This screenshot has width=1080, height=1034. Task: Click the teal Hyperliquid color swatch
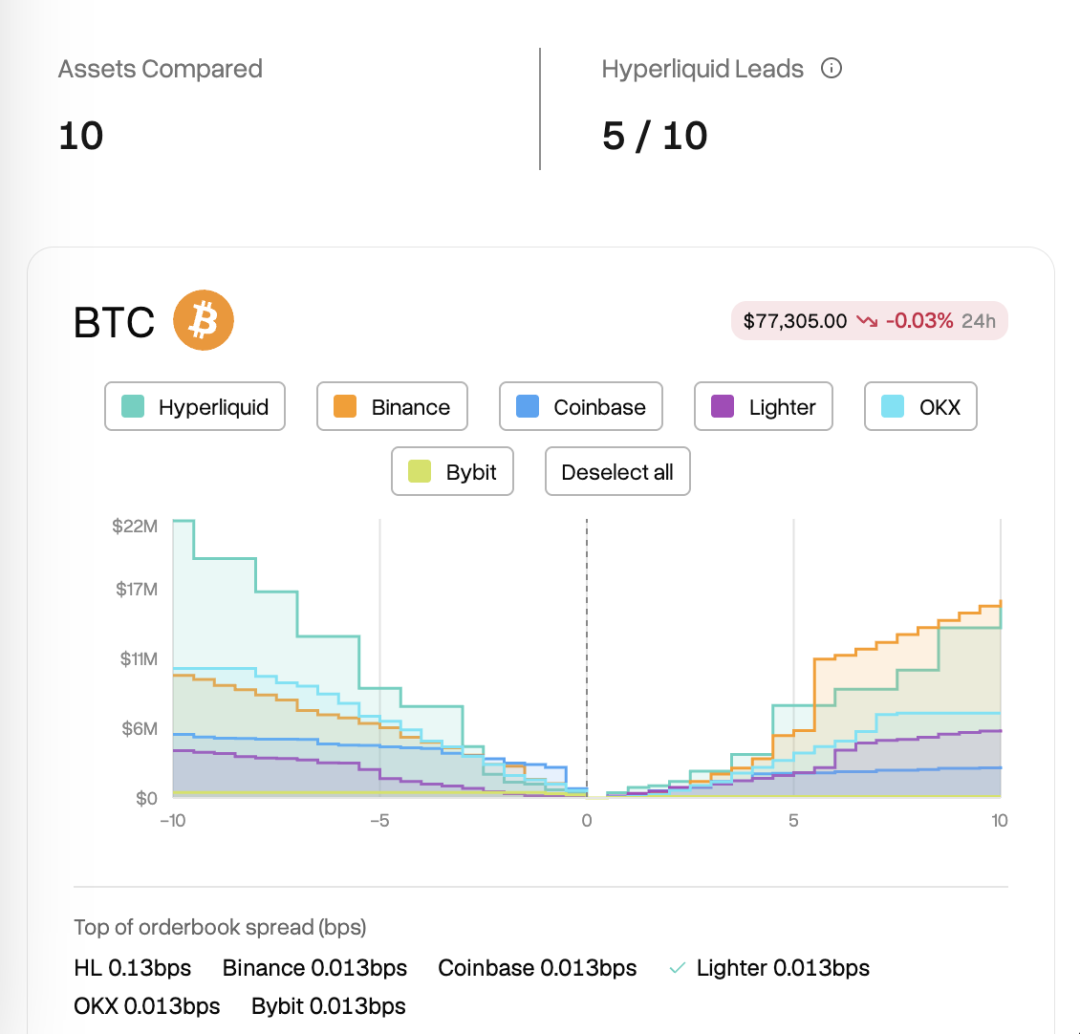(x=133, y=406)
